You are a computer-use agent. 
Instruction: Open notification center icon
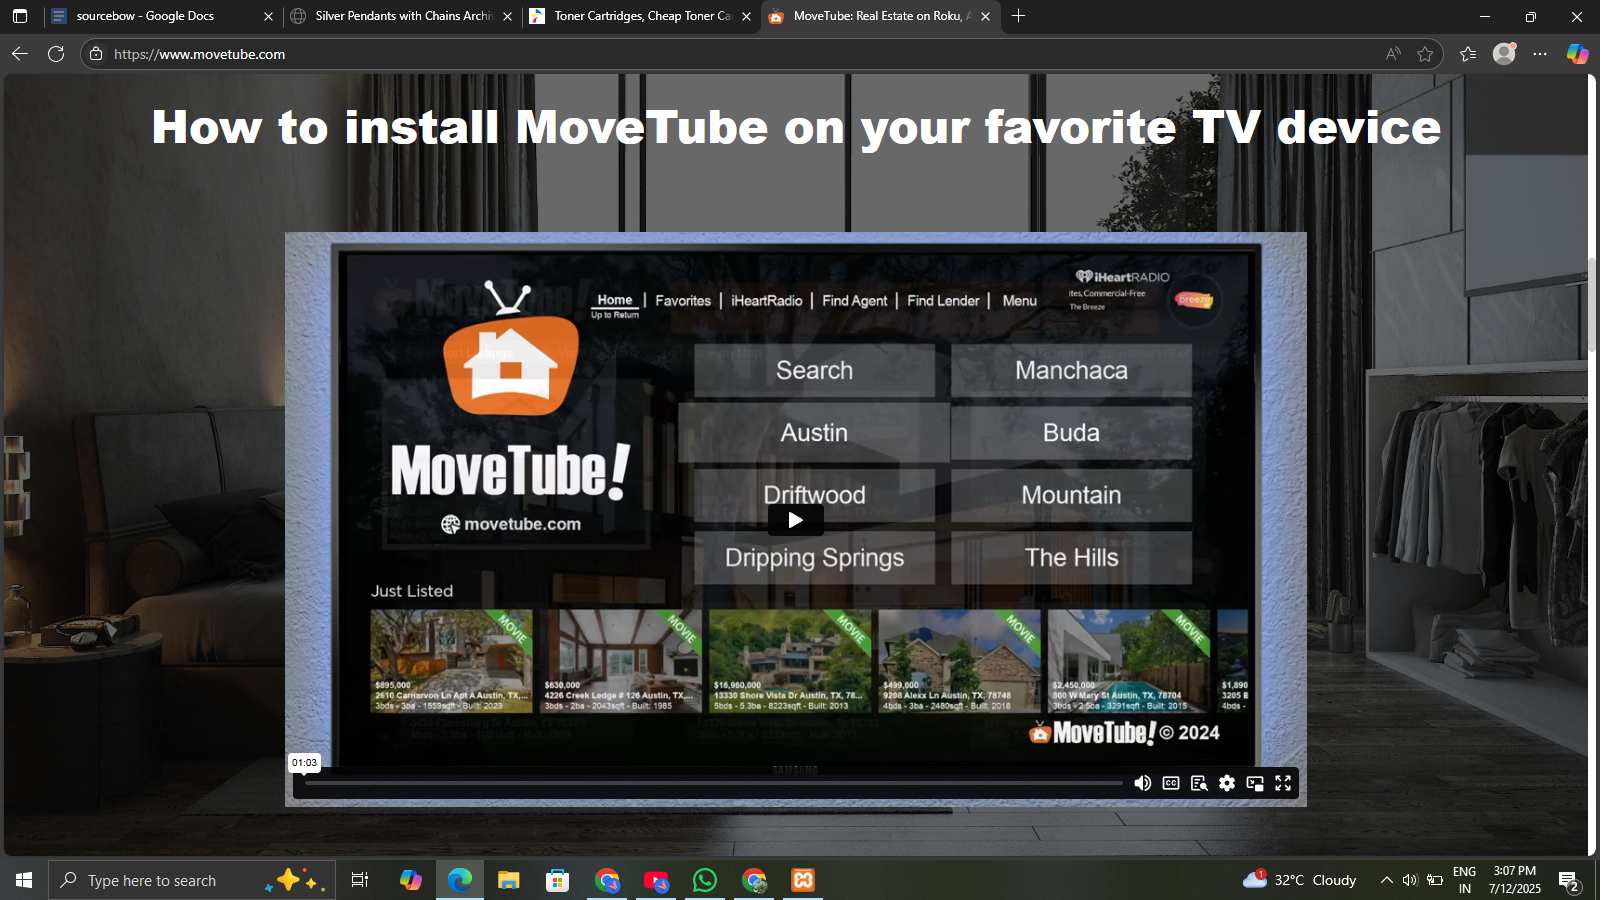point(1570,881)
